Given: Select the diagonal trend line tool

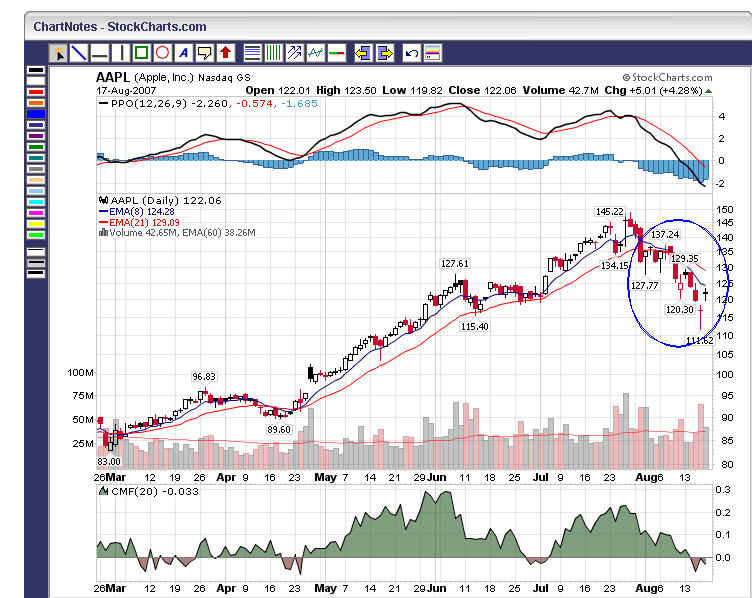Looking at the screenshot, I should pos(79,53).
